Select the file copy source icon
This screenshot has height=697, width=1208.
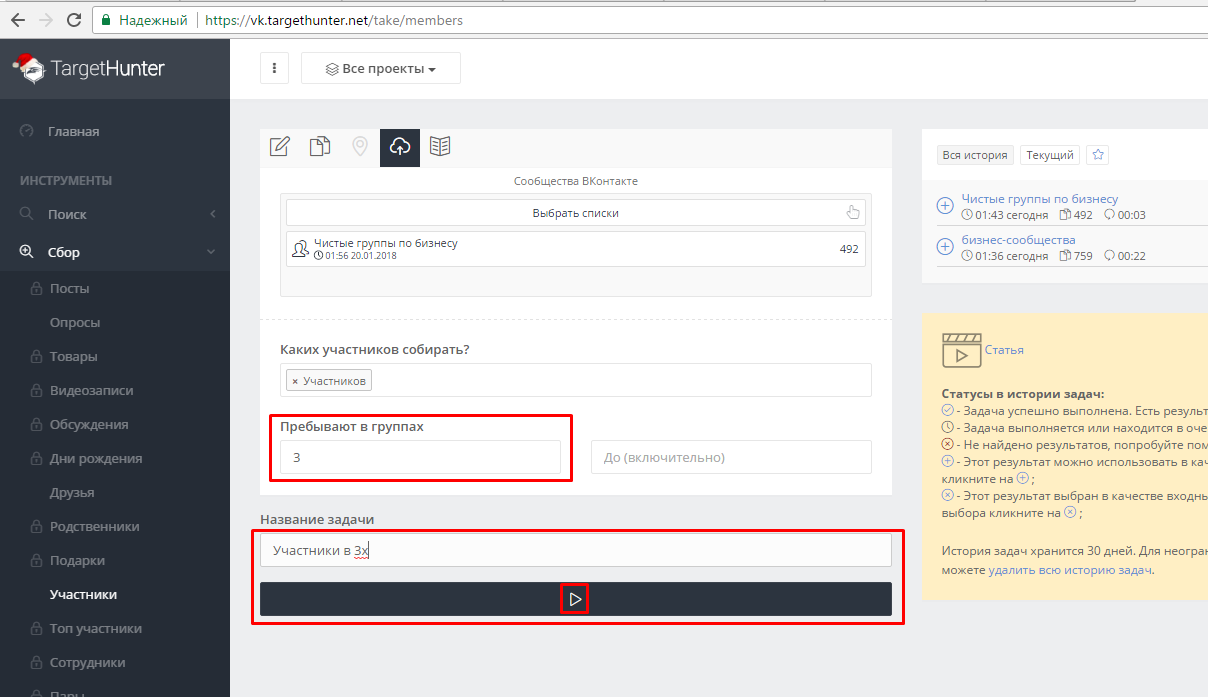320,147
